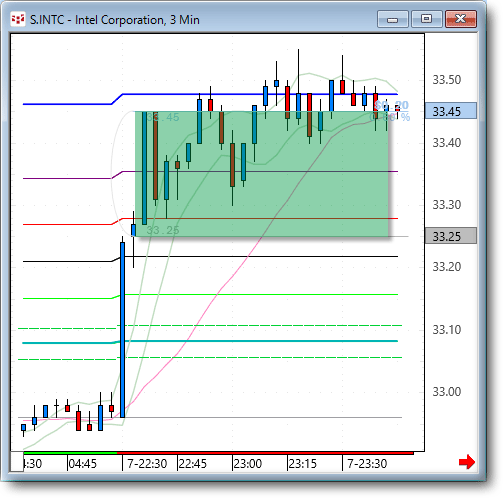This screenshot has width=504, height=499.
Task: Click the 33.10 price axis label
Action: tap(447, 330)
